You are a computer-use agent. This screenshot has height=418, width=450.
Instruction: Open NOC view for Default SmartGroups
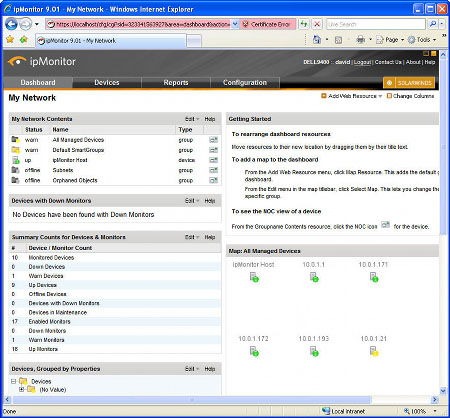click(213, 150)
